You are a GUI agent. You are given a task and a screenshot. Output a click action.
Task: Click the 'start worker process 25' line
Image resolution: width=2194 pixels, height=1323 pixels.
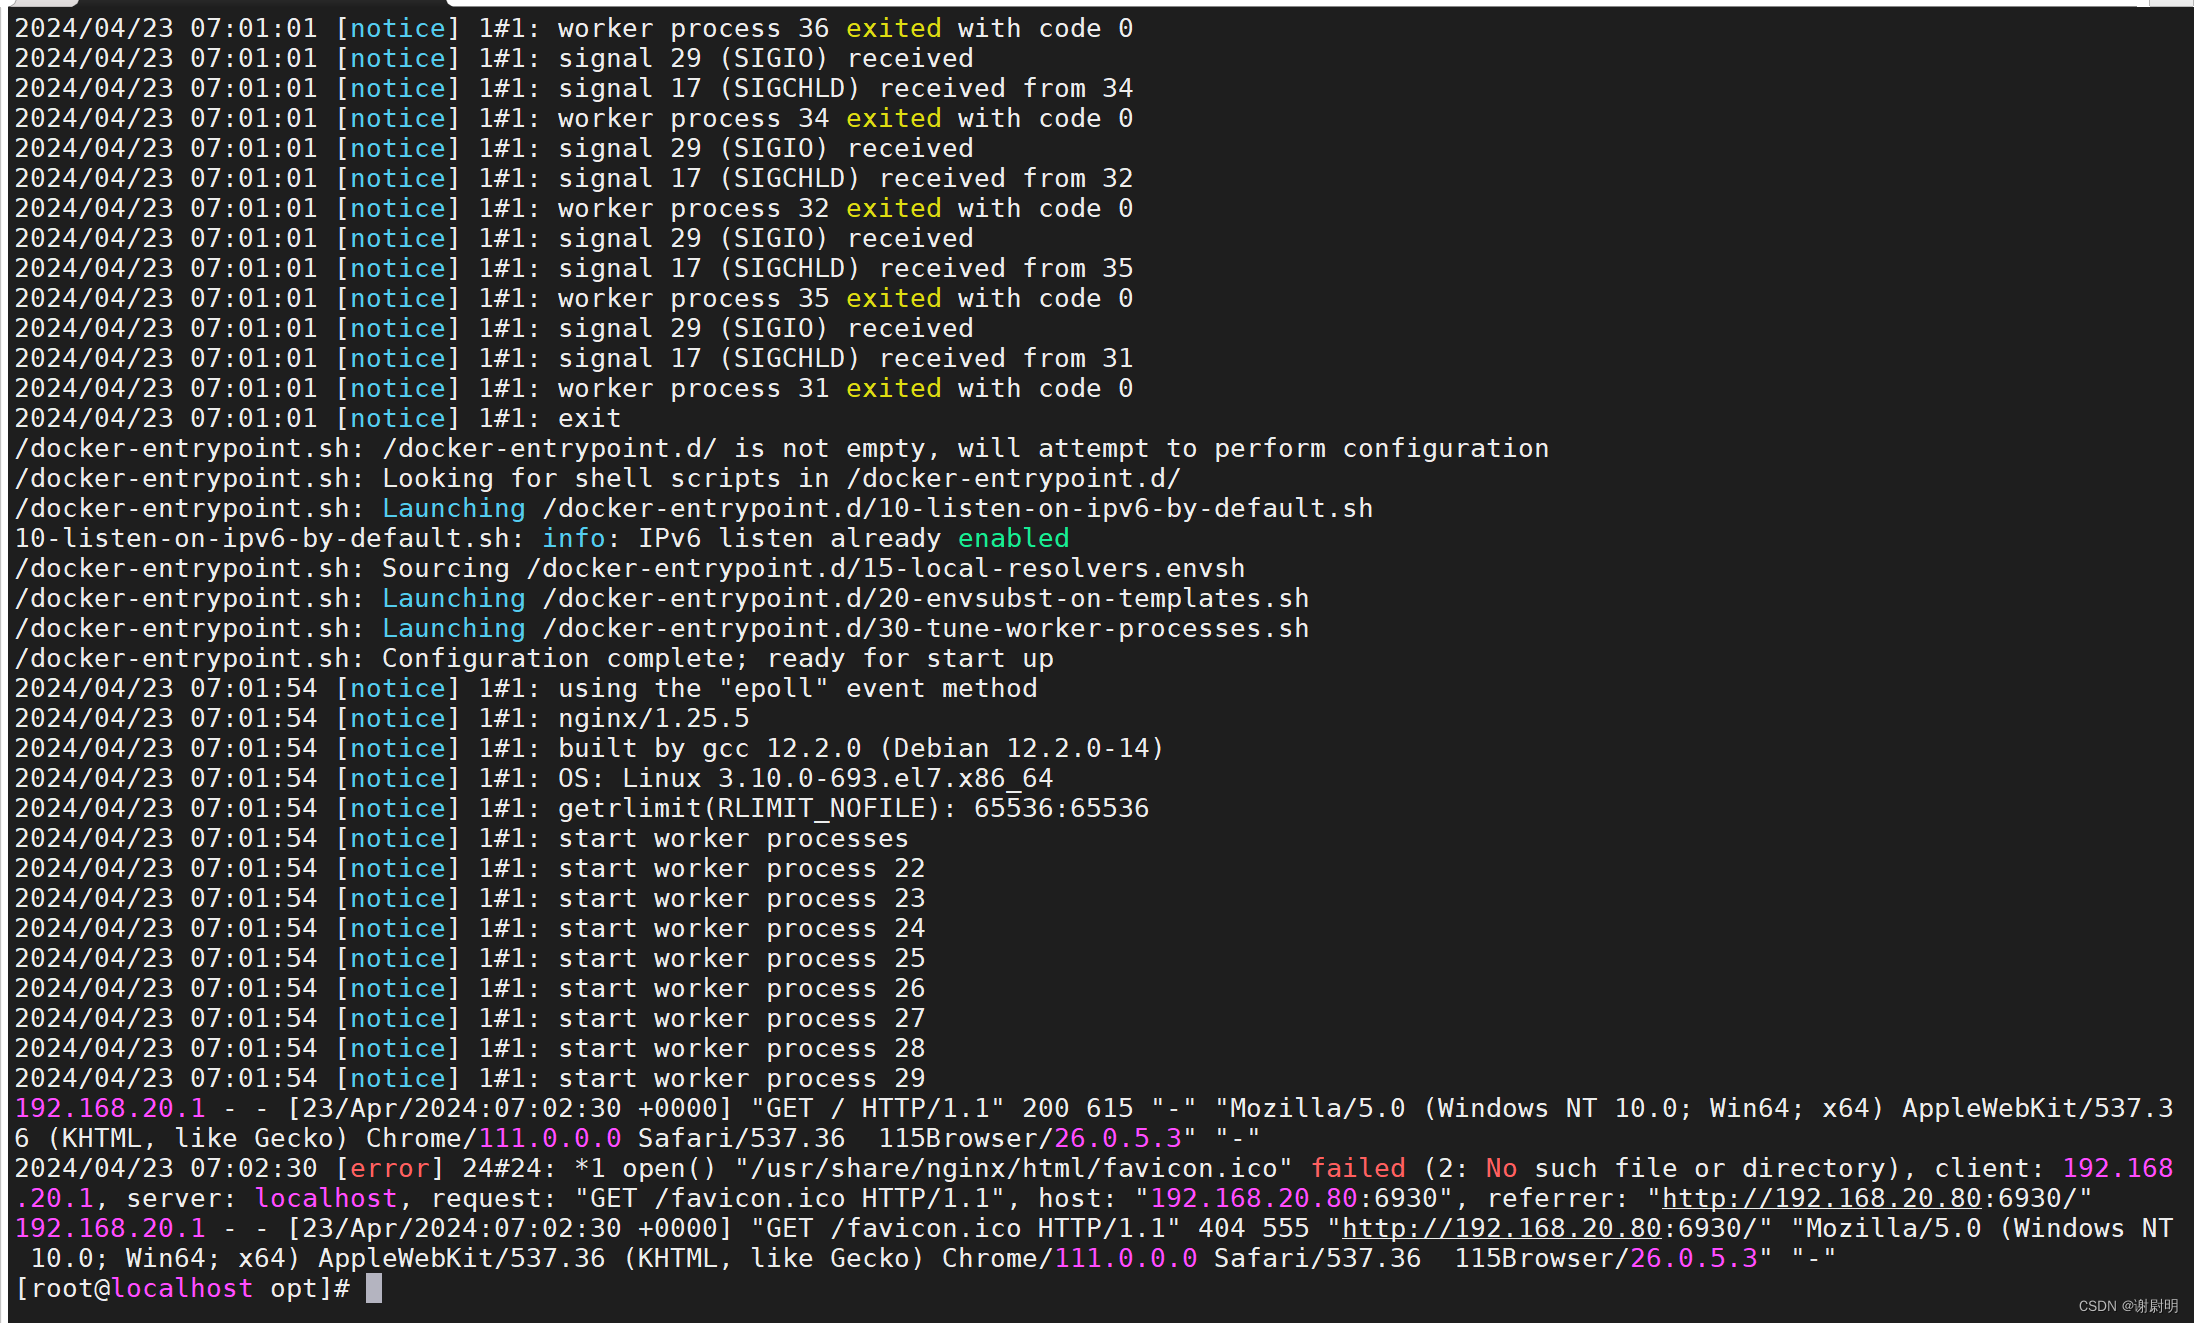coord(470,958)
